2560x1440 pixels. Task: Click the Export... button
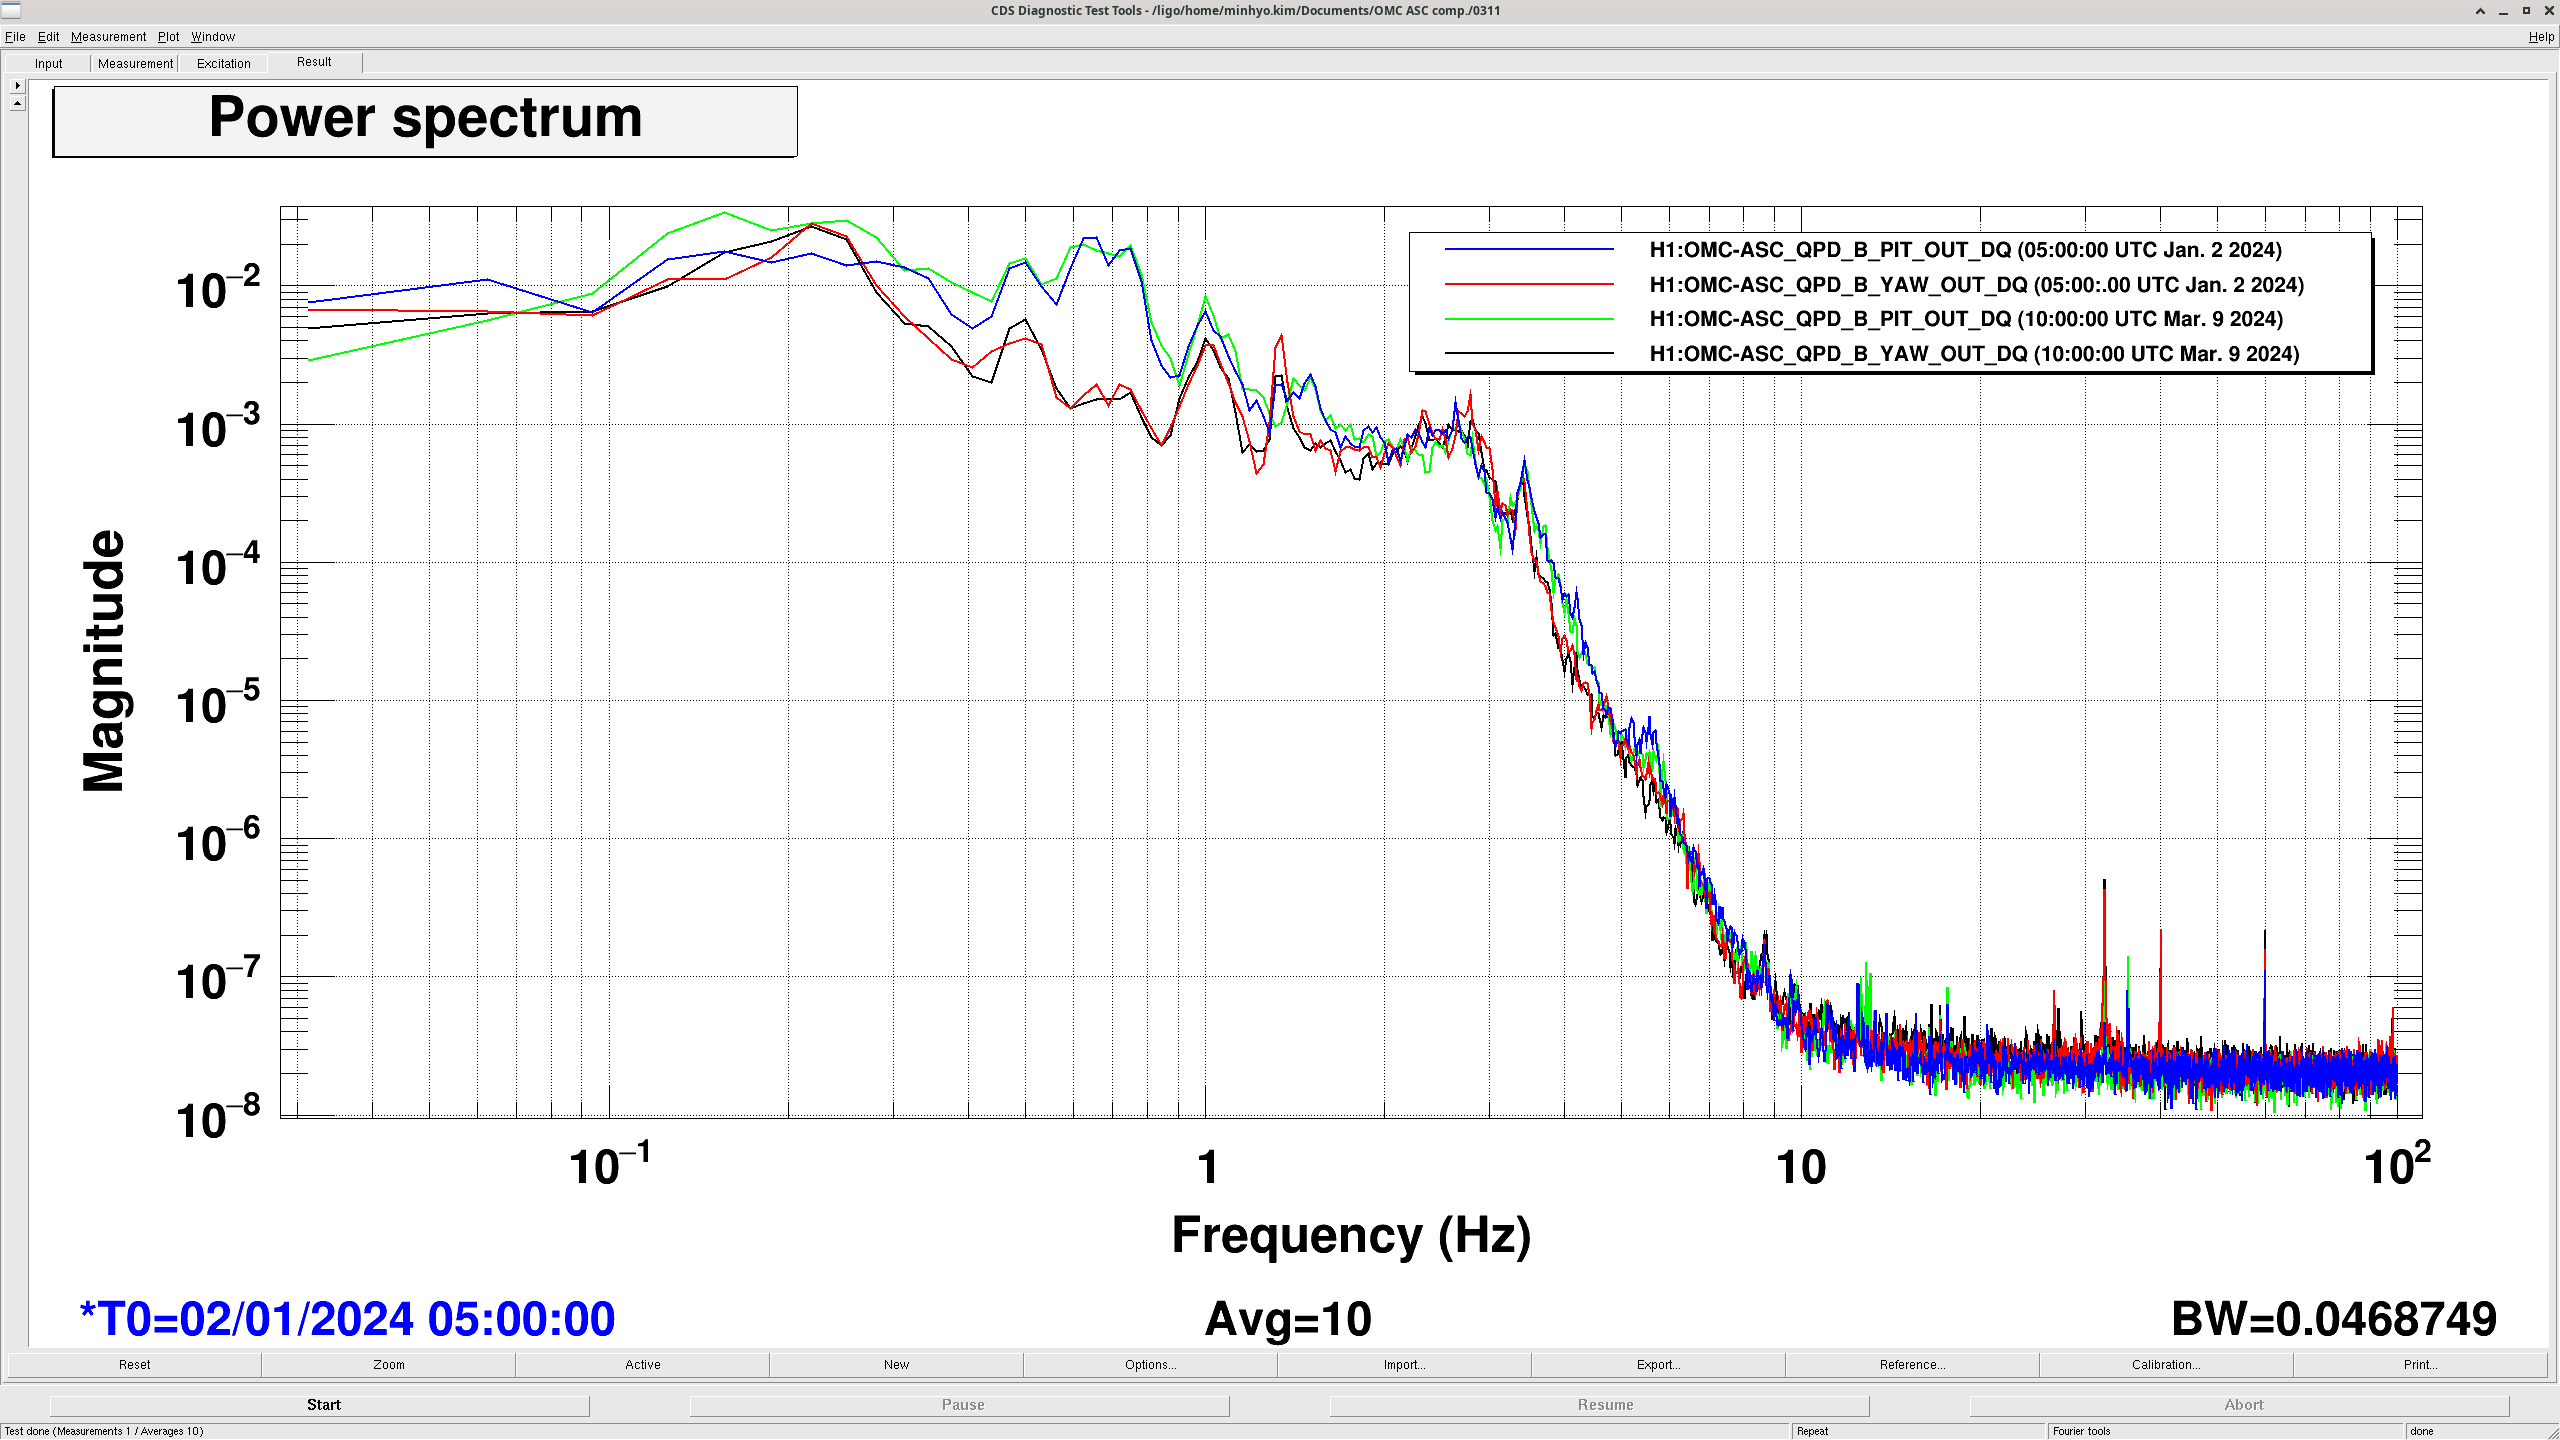tap(1658, 1364)
